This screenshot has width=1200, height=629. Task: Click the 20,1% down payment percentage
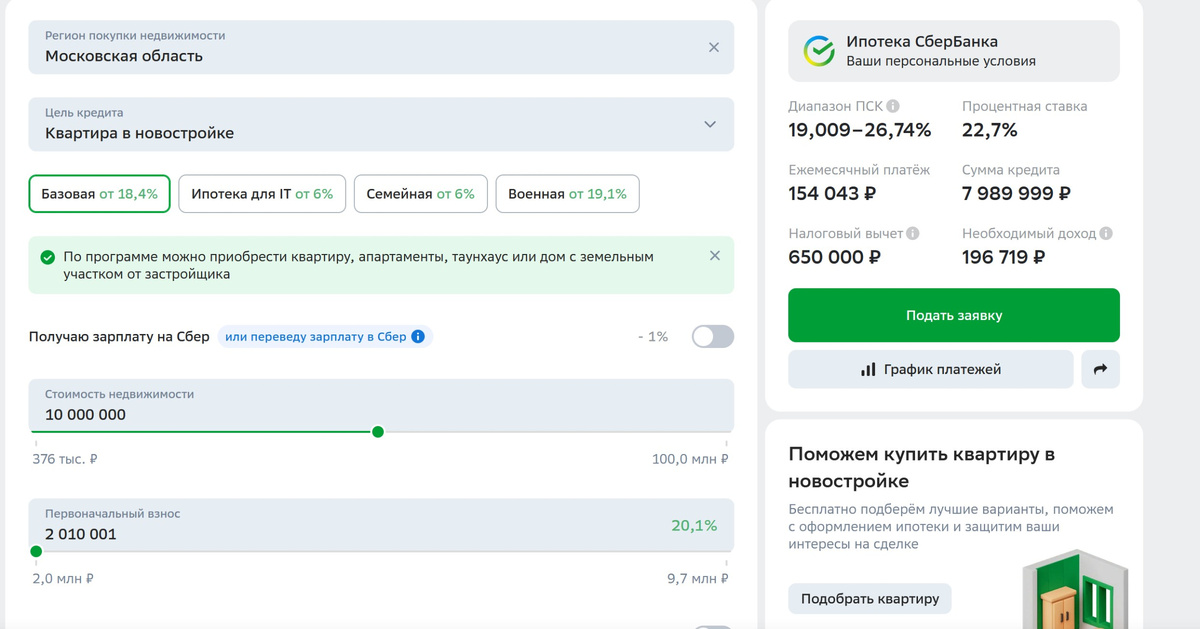click(x=694, y=525)
